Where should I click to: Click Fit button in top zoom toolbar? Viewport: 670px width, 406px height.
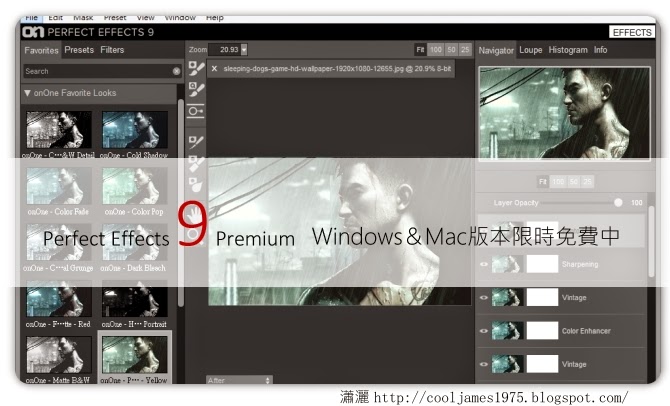coord(420,50)
